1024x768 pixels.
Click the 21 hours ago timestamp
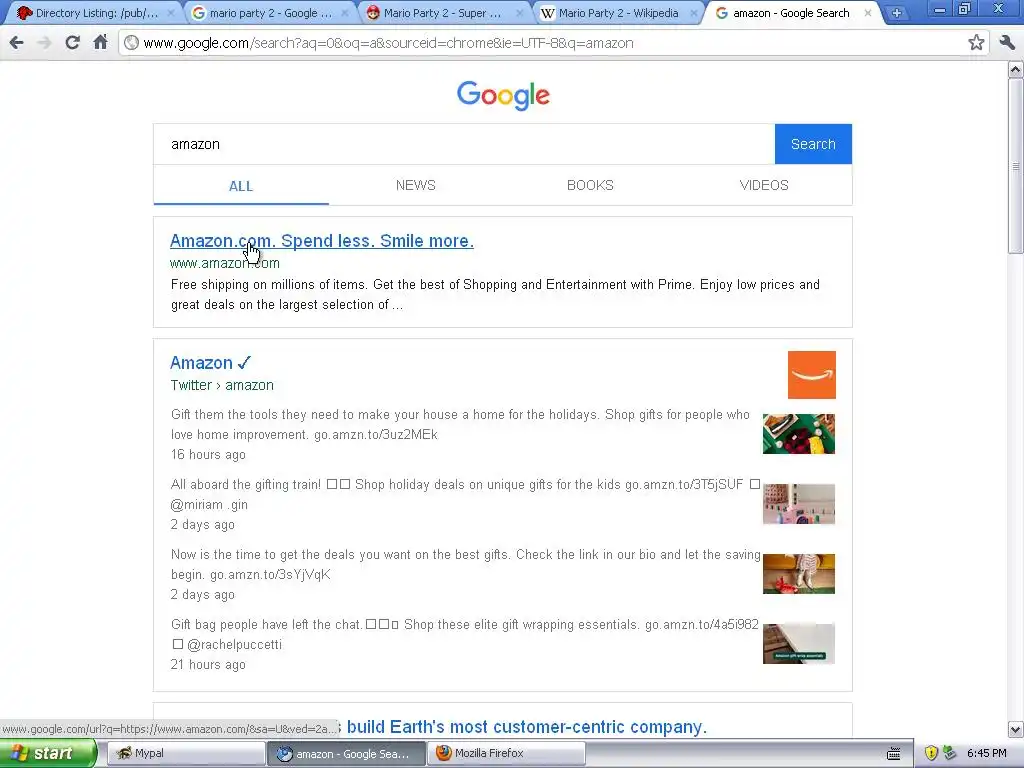tap(208, 665)
